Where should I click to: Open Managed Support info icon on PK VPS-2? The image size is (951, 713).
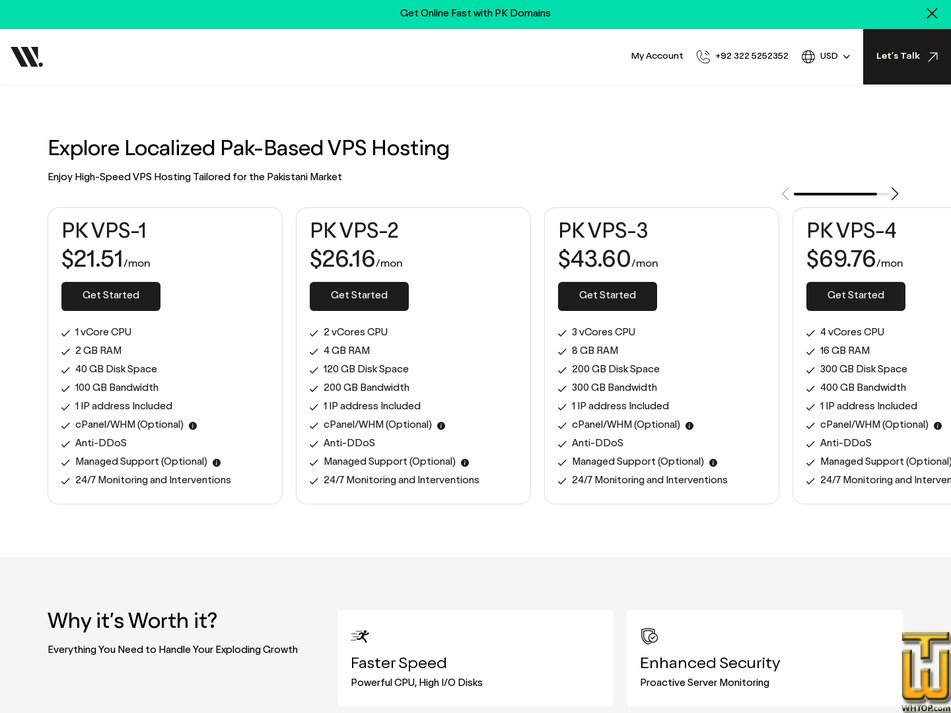coord(465,462)
